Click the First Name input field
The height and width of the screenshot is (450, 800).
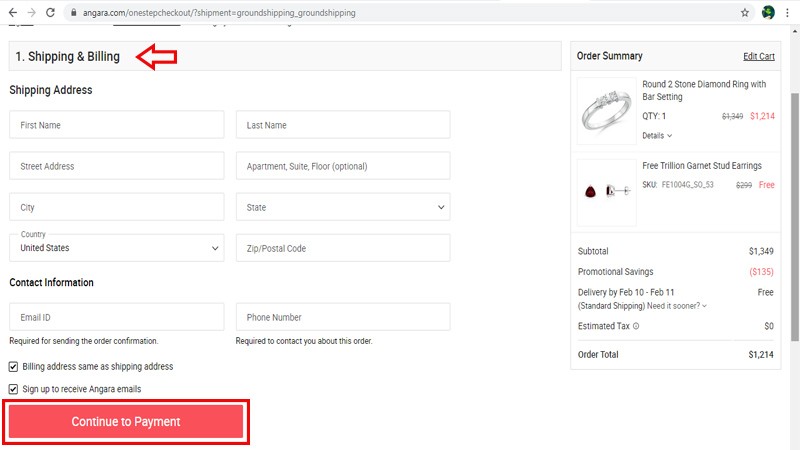pyautogui.click(x=116, y=125)
